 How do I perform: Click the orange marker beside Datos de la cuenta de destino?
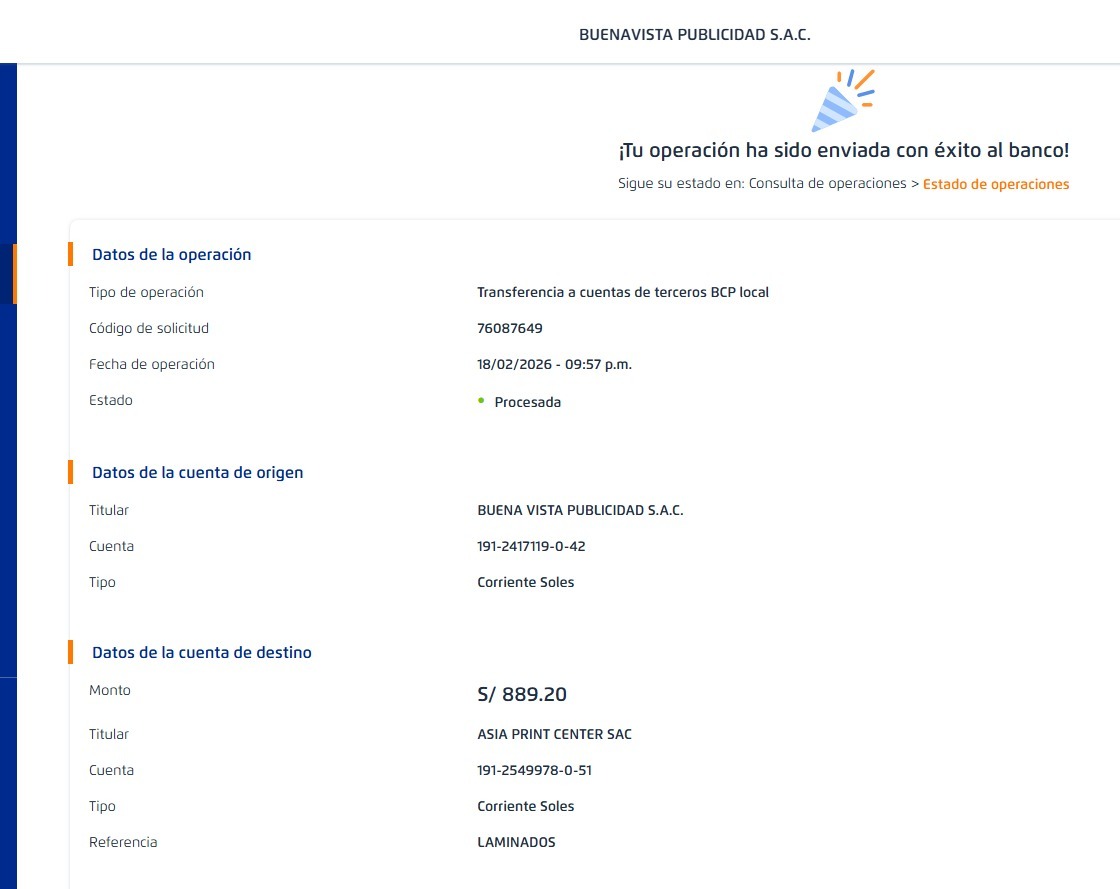coord(71,652)
